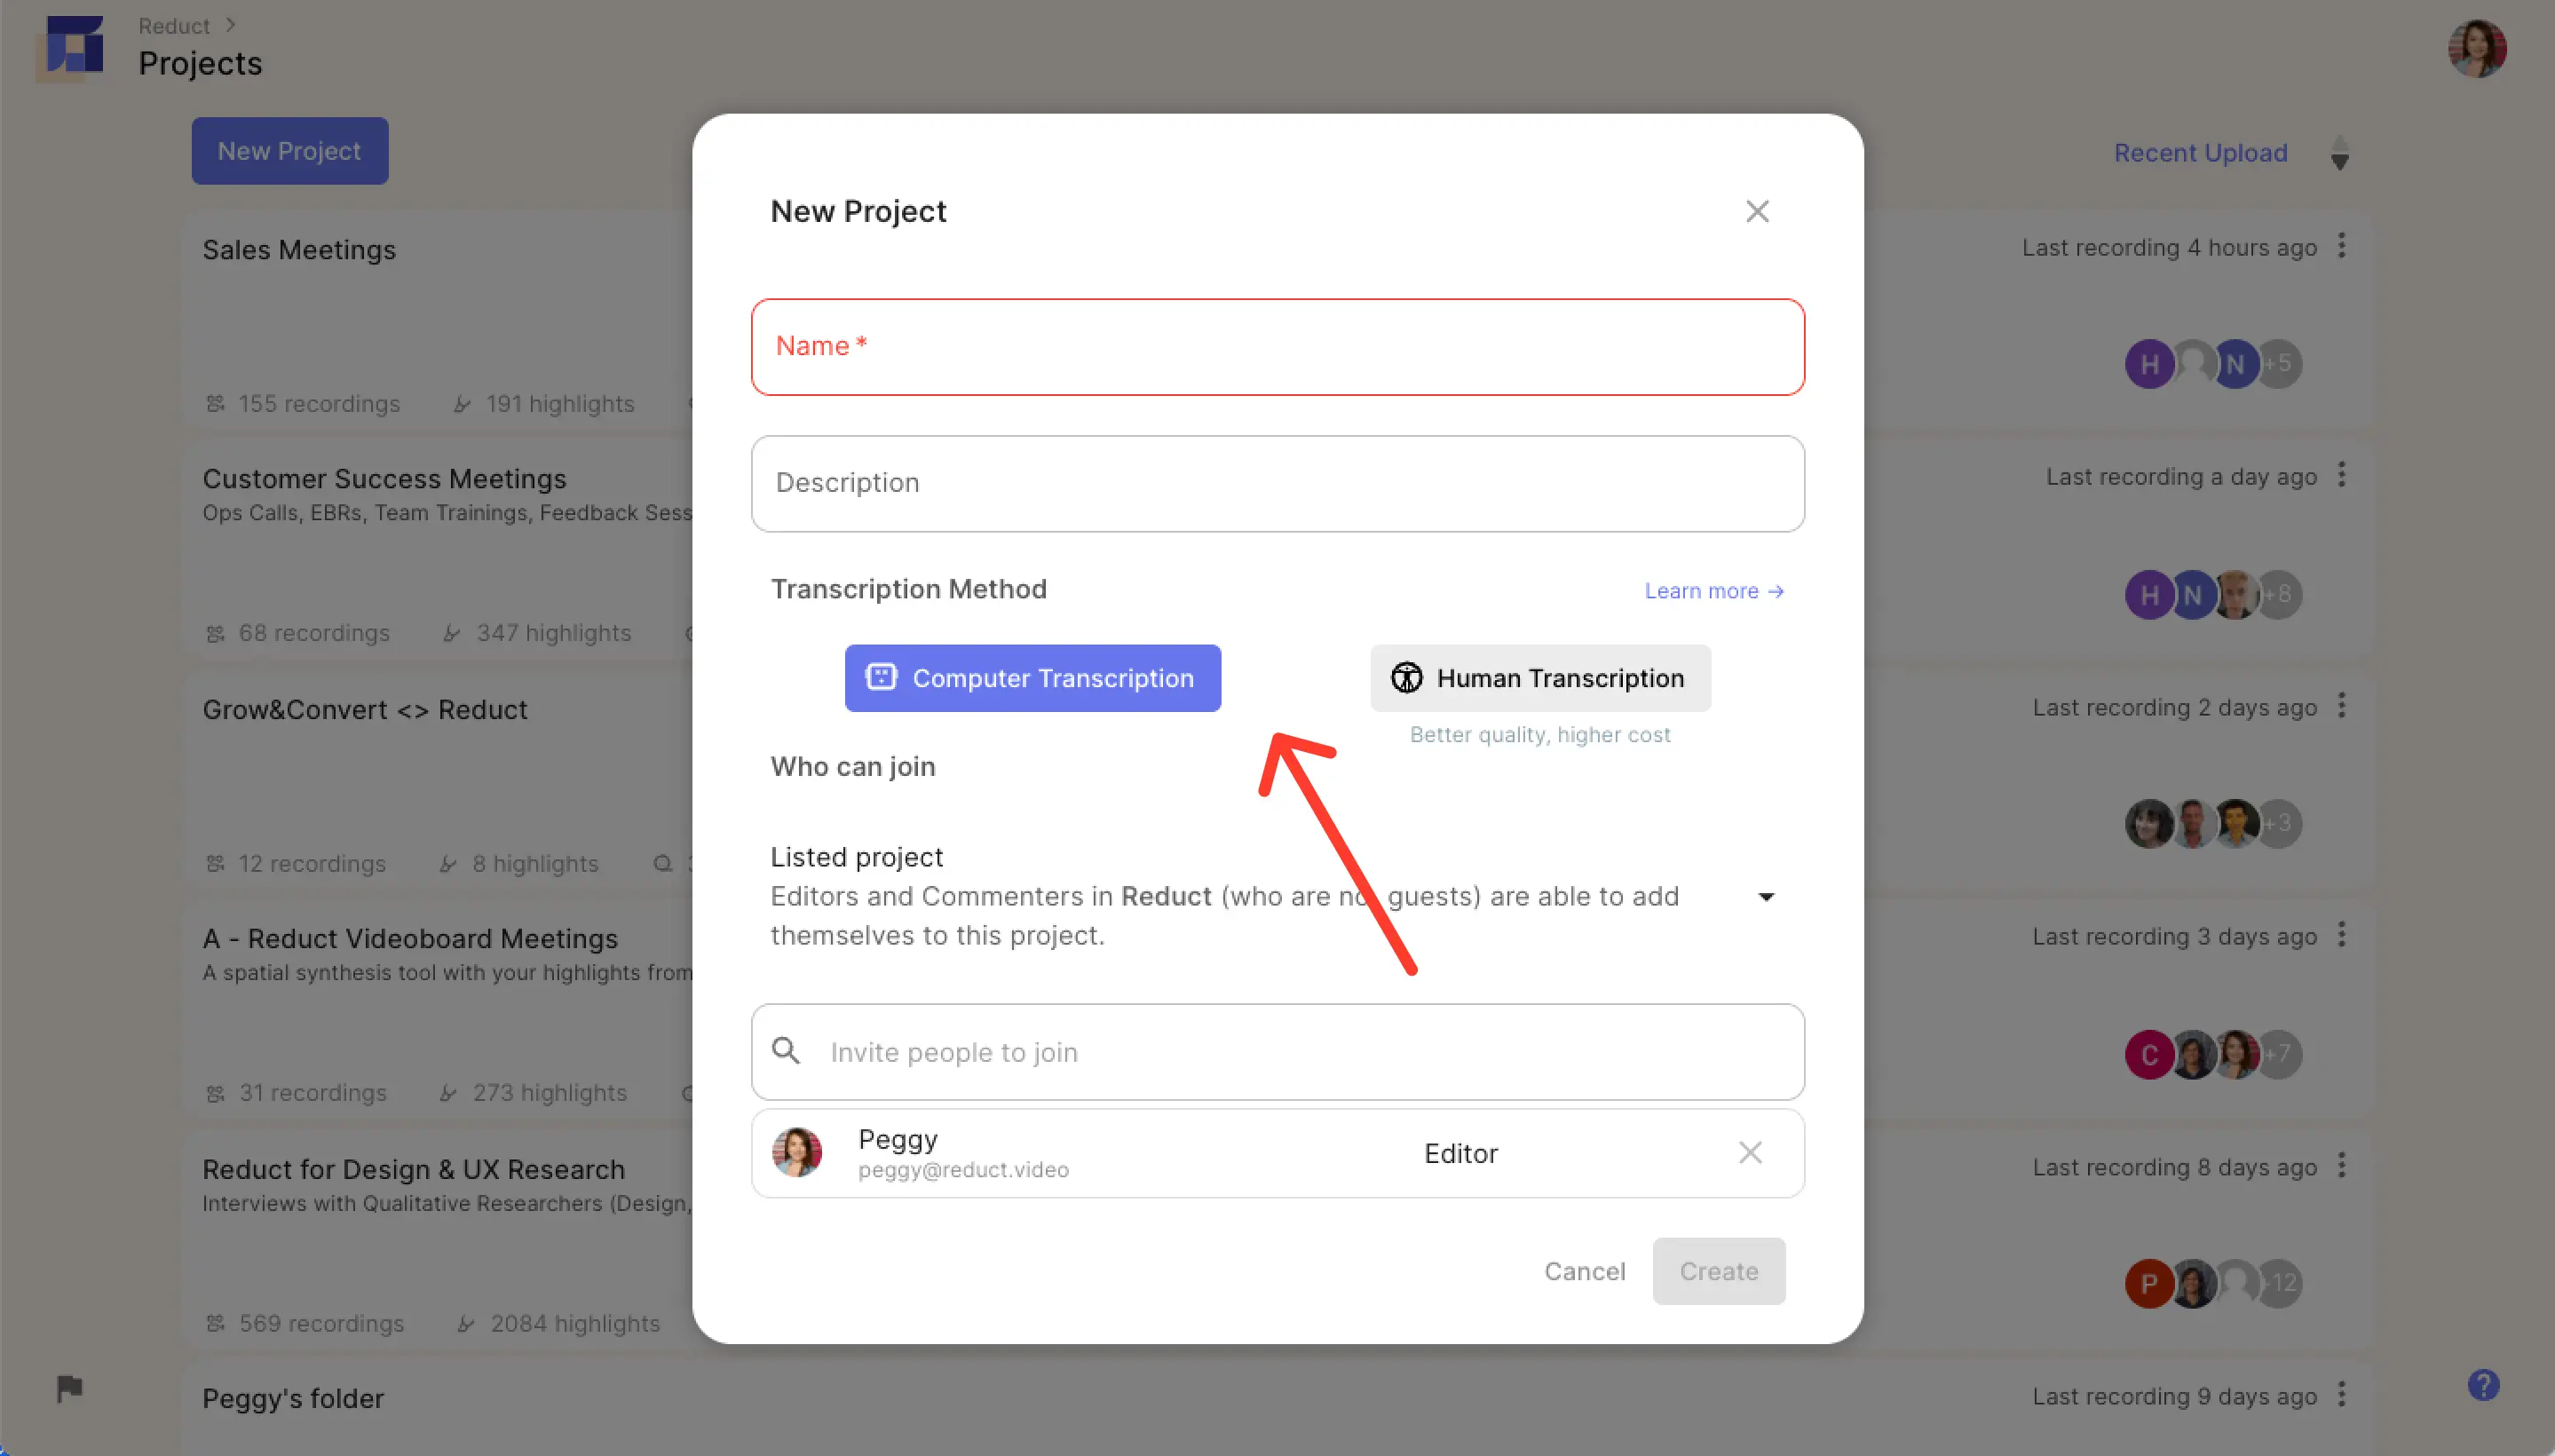Toggle the sort direction arrows

click(2339, 154)
